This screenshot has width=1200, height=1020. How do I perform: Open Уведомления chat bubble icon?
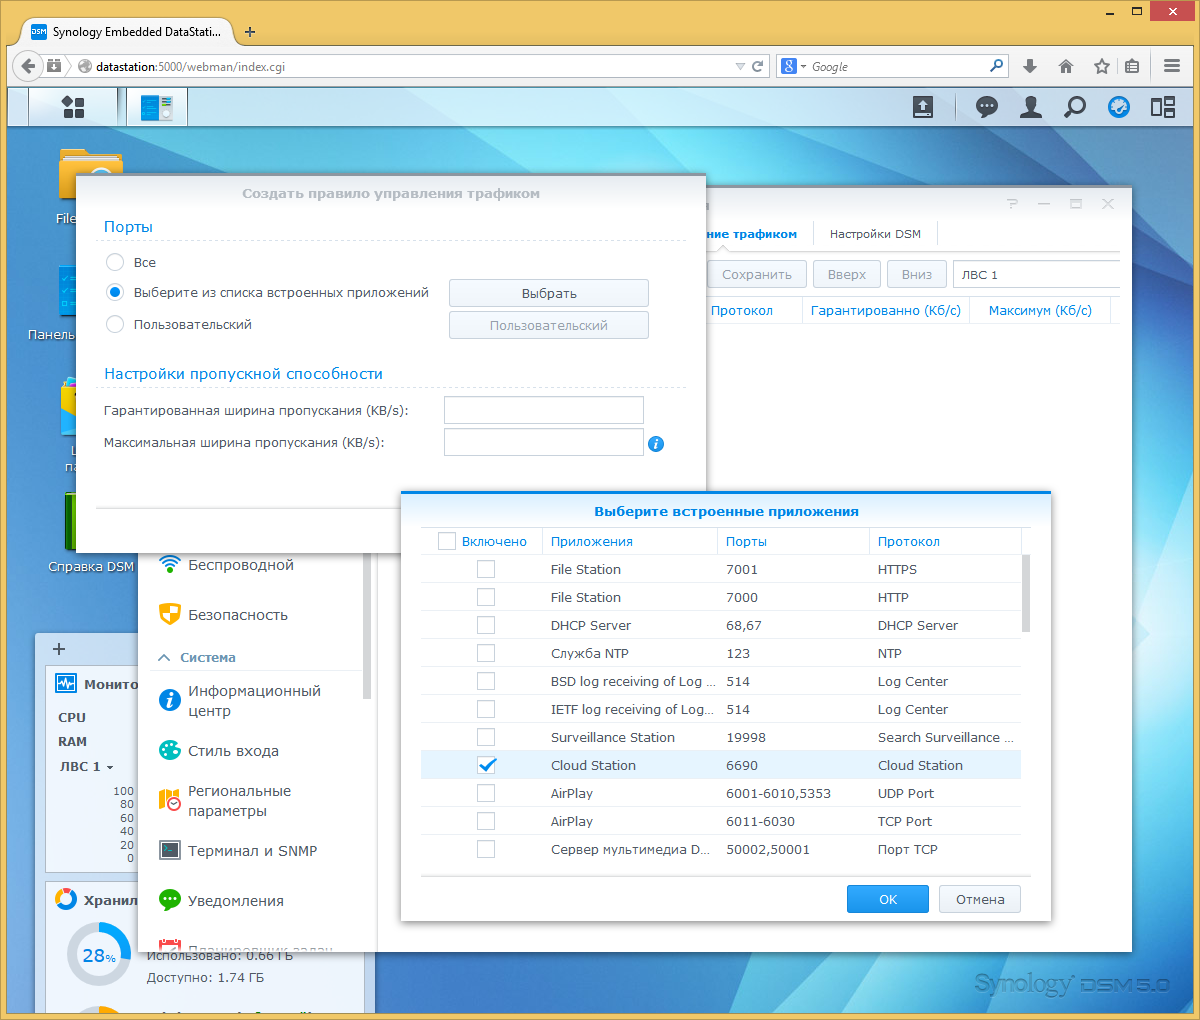[x=170, y=901]
